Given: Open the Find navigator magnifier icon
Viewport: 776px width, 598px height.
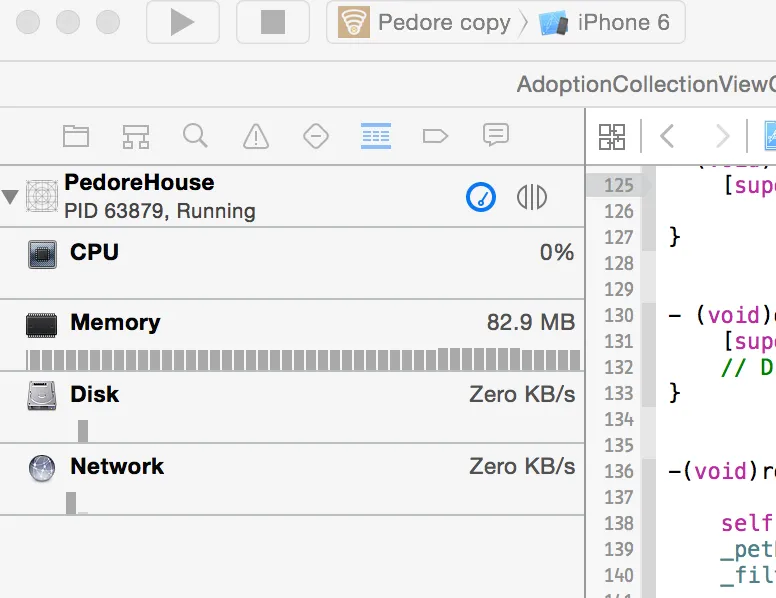Looking at the screenshot, I should (x=196, y=135).
